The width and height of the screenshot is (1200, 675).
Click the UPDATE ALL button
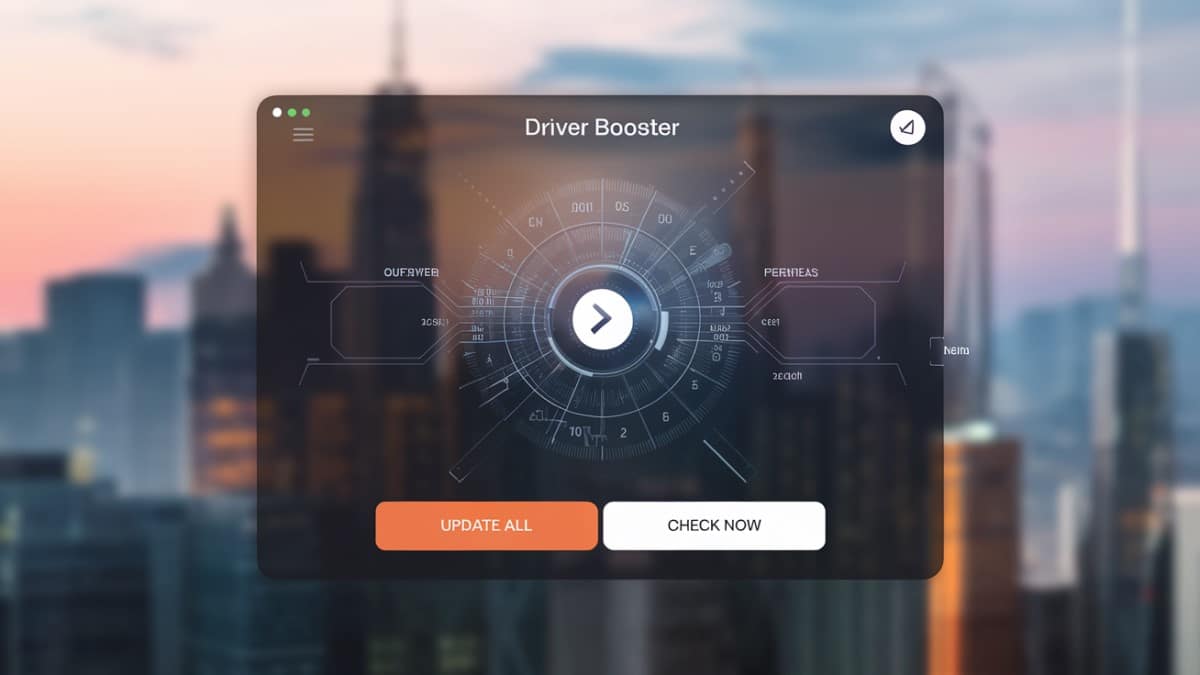[486, 526]
